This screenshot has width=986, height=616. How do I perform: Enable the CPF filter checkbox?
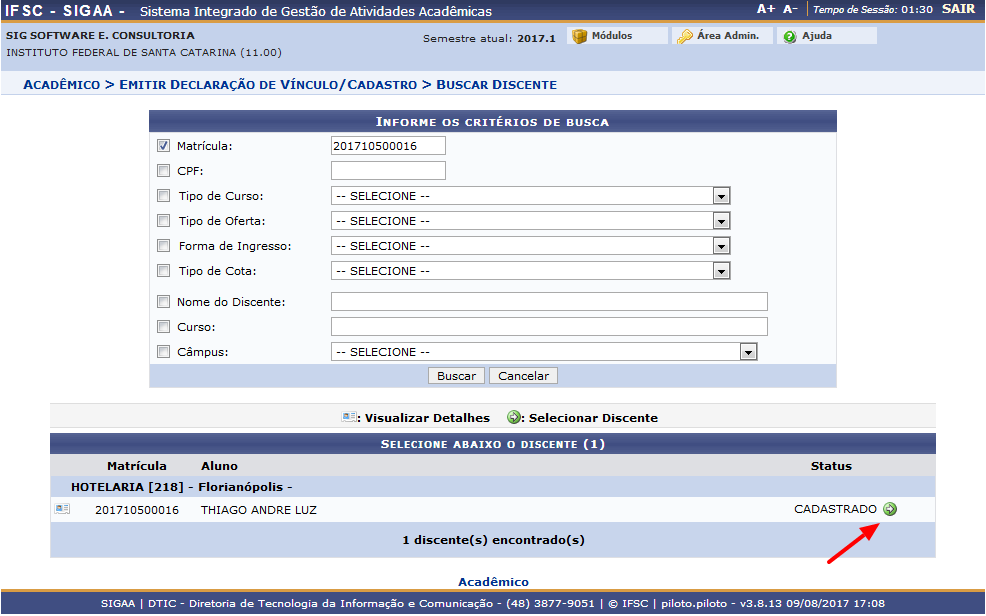(x=164, y=171)
